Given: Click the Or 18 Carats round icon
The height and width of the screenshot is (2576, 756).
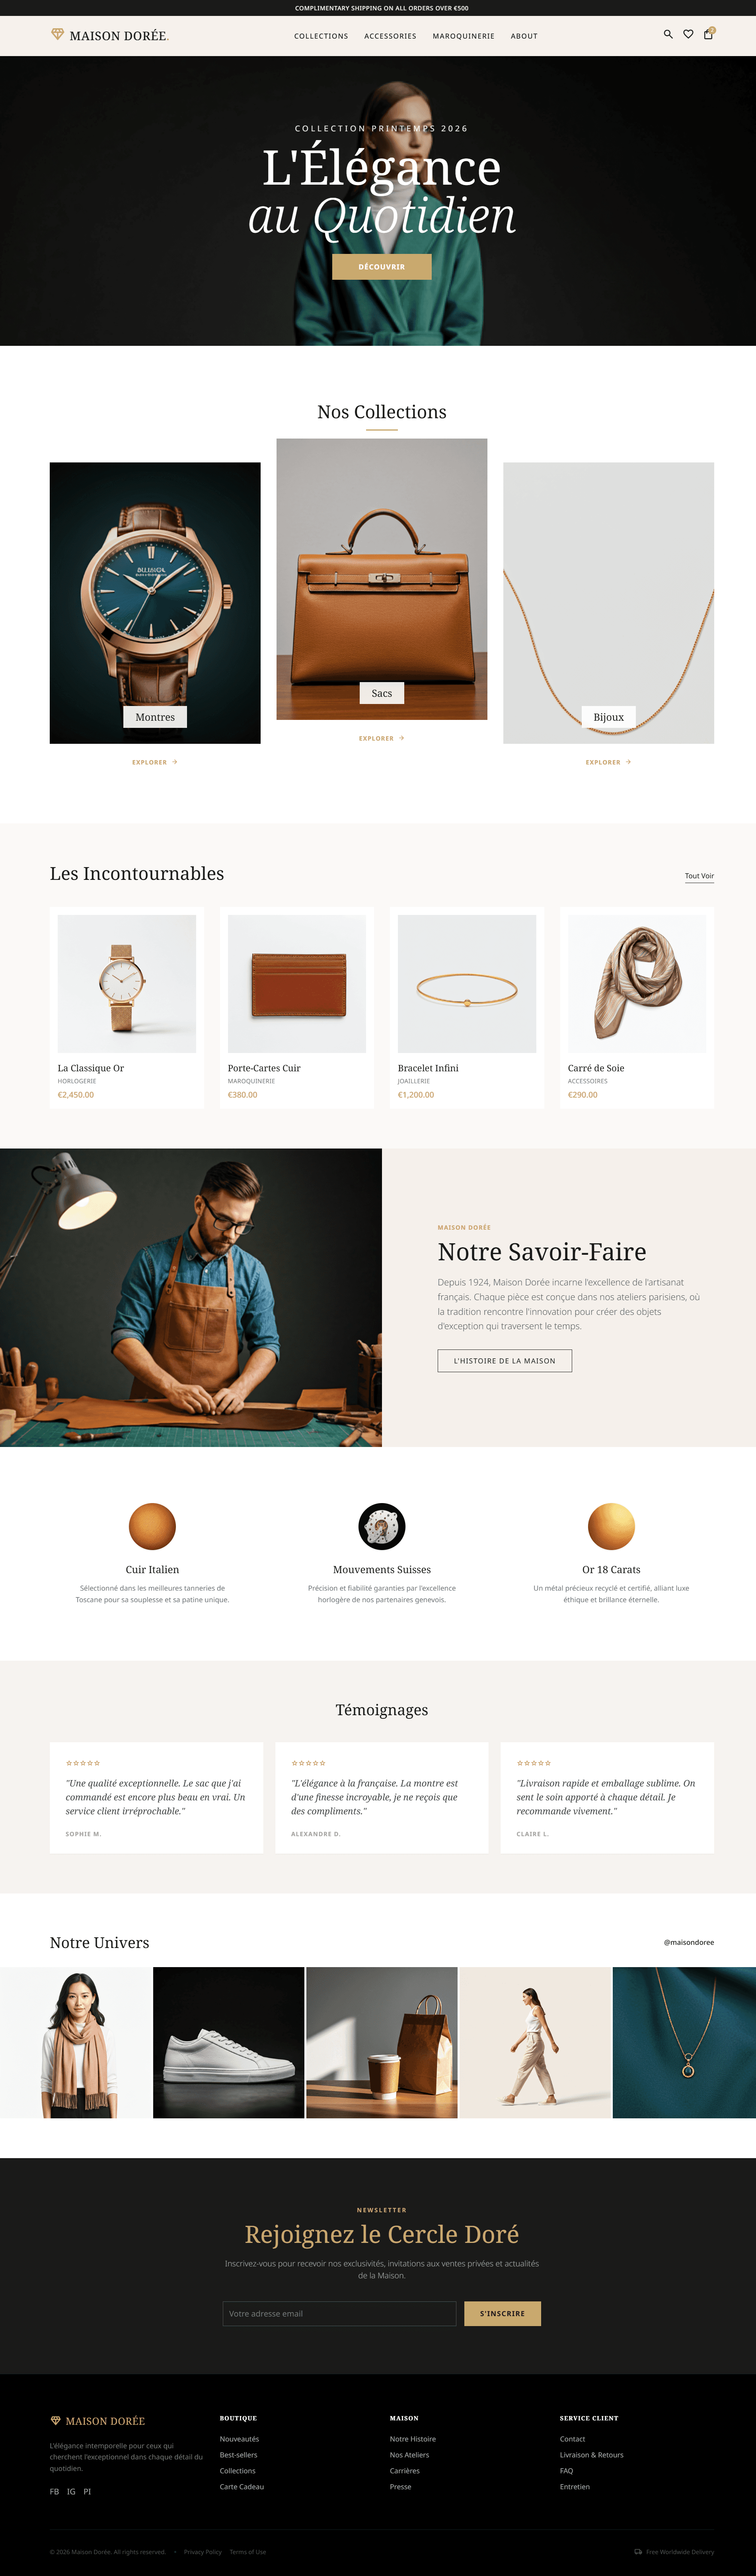Looking at the screenshot, I should 611,1526.
